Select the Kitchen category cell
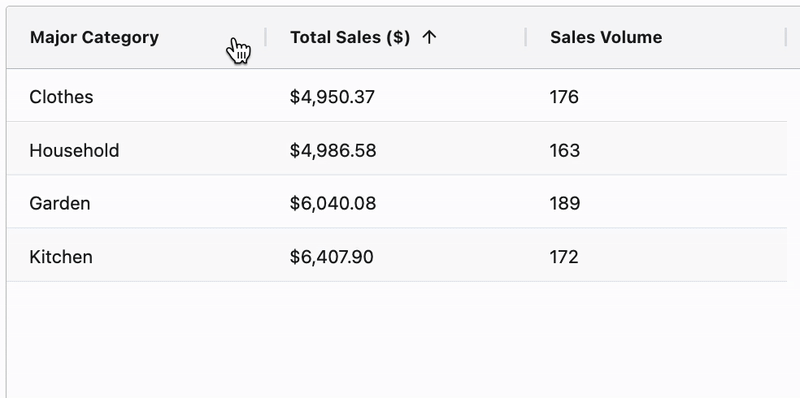This screenshot has width=800, height=398. tap(136, 257)
